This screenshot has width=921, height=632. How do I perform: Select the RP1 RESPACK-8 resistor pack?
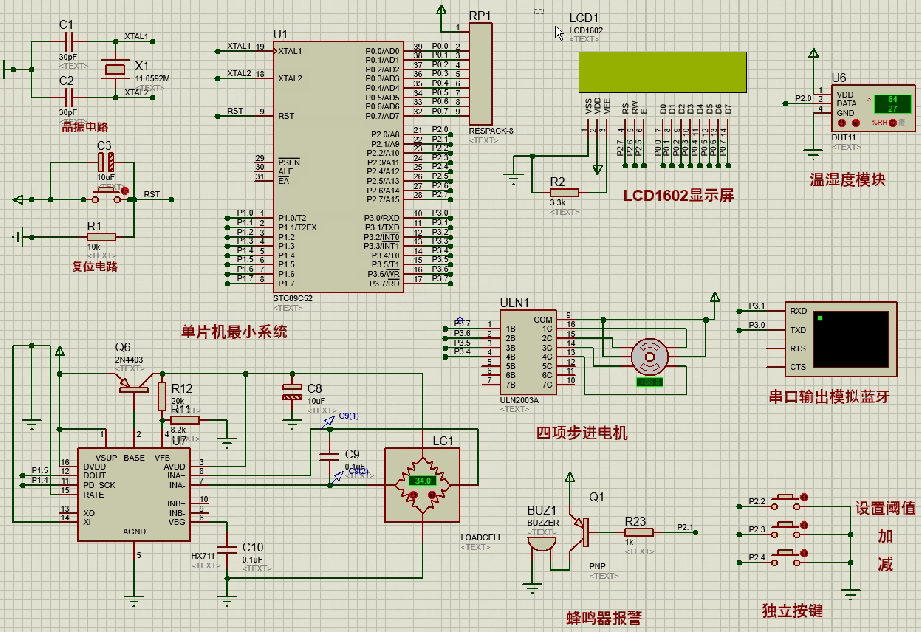pos(481,75)
